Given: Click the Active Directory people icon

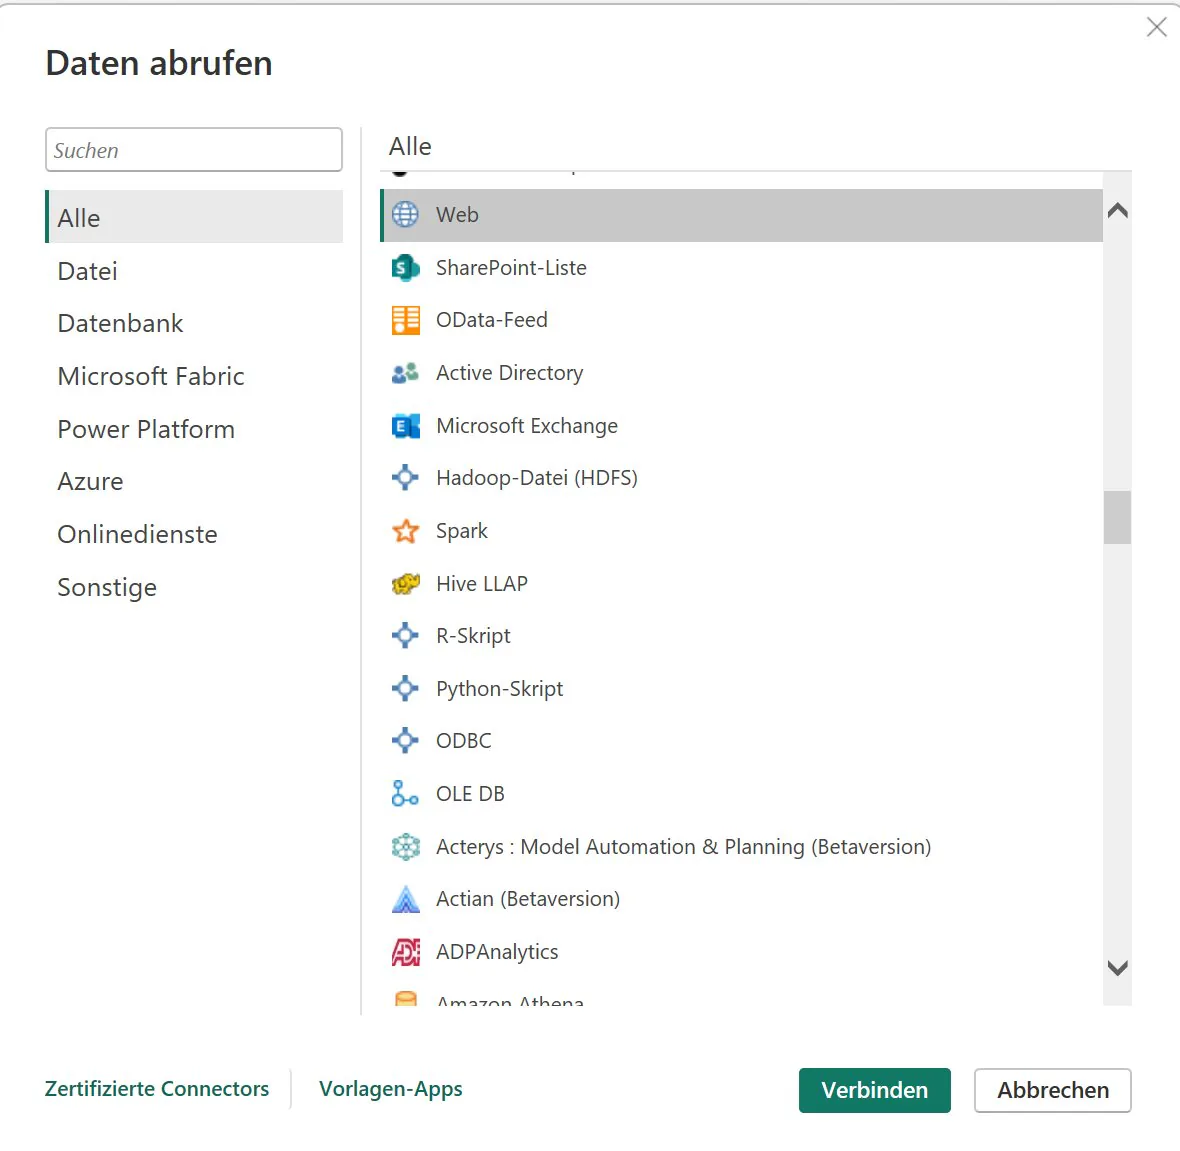Looking at the screenshot, I should tap(405, 373).
